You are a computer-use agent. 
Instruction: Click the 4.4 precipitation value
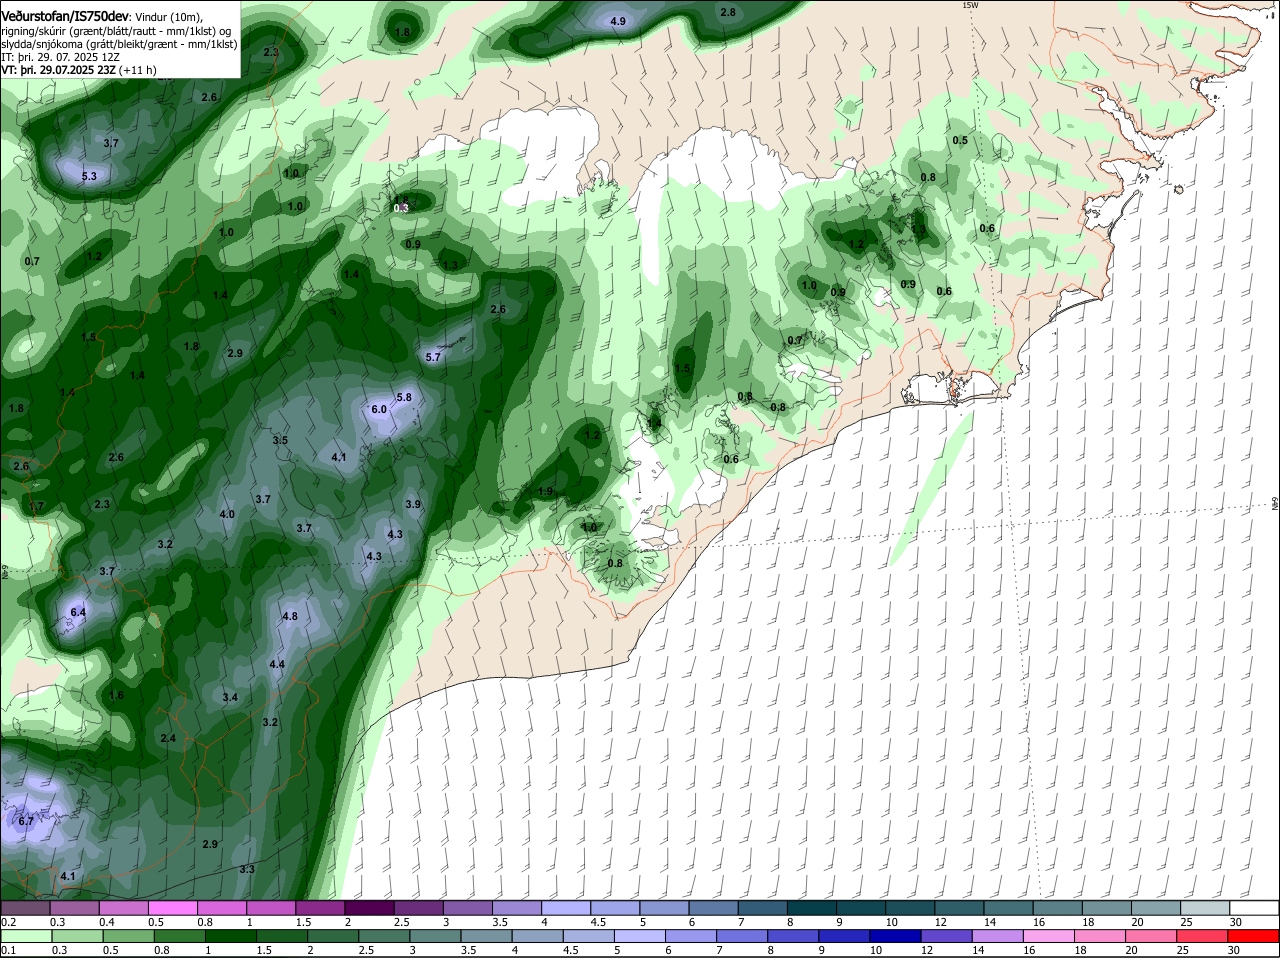pos(277,664)
